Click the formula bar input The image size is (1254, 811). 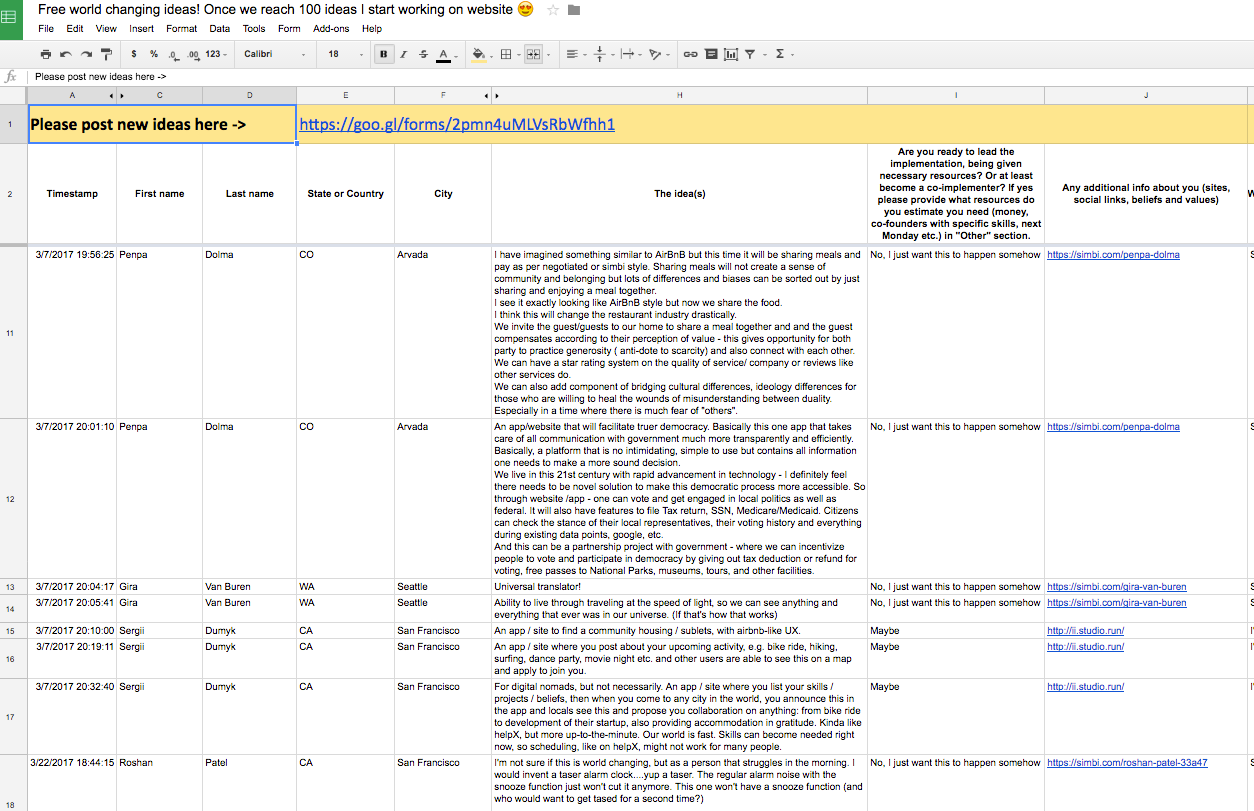click(x=640, y=76)
